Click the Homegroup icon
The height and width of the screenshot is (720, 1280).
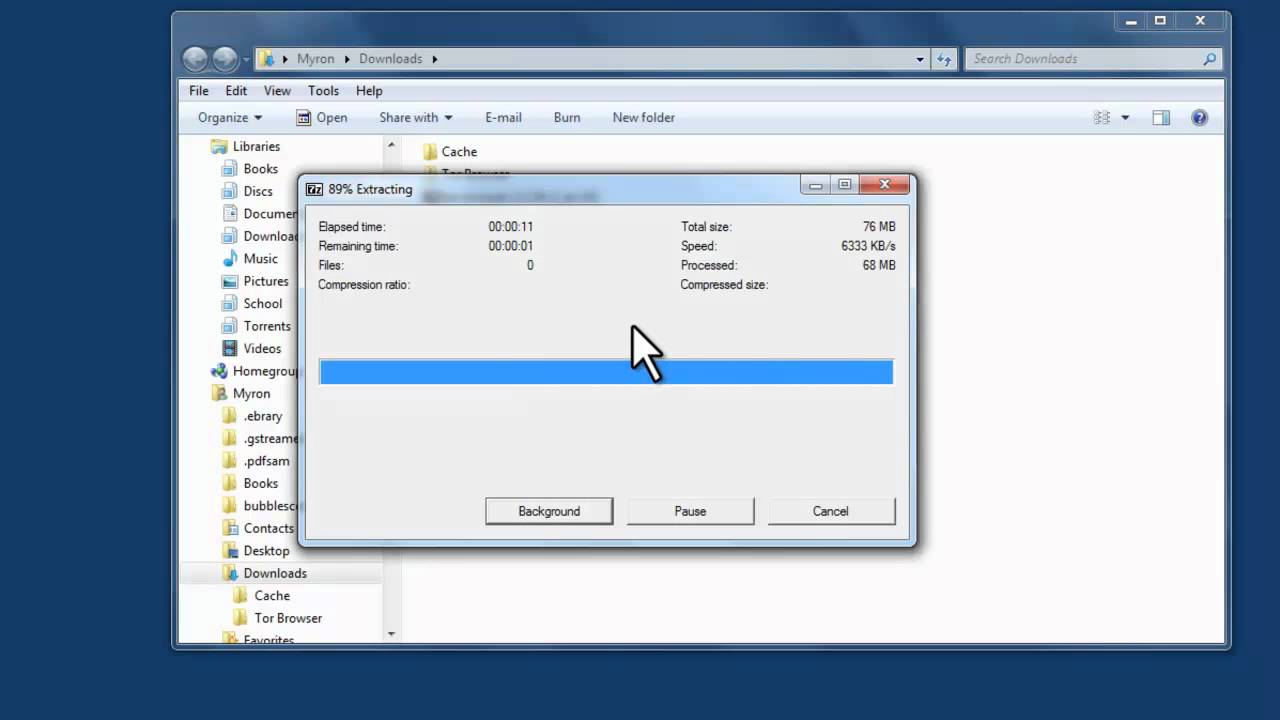[x=219, y=371]
